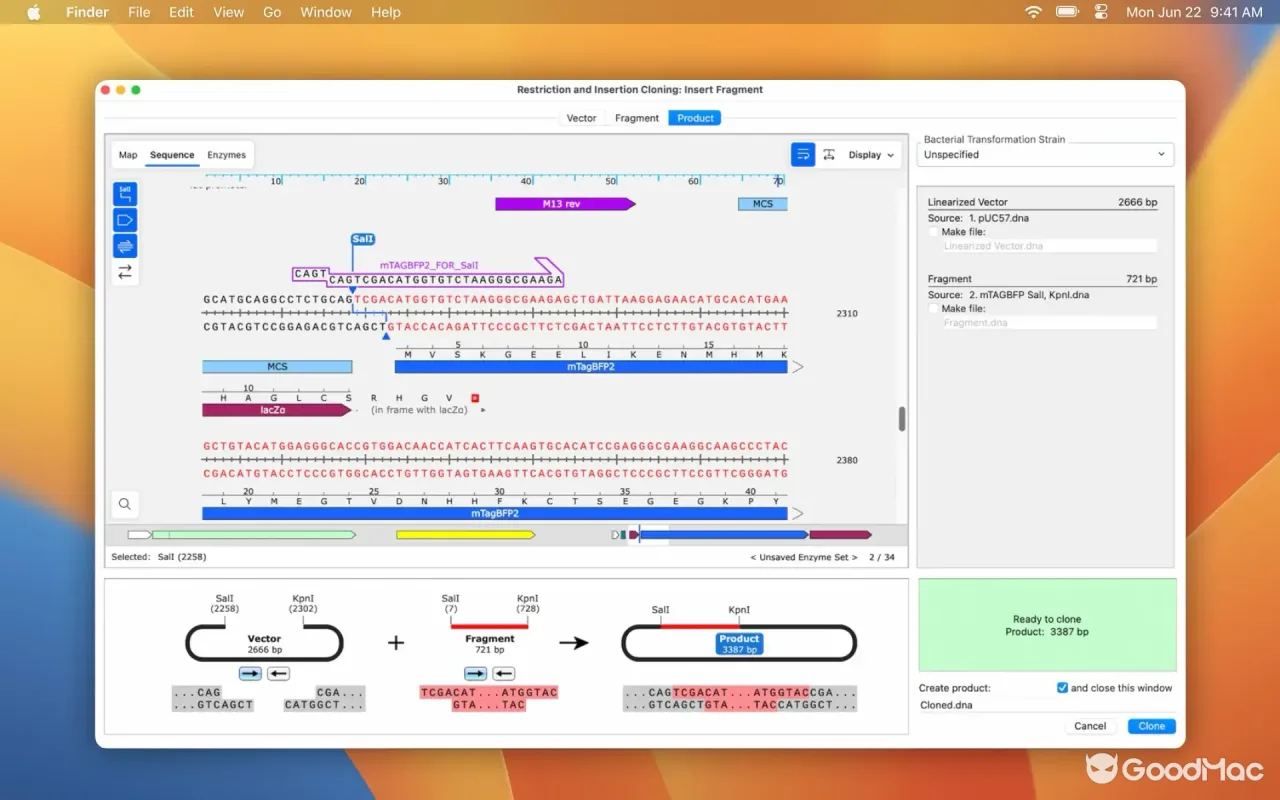Click the blue SalI enzyme flag above the sequence
The image size is (1280, 800).
point(363,239)
